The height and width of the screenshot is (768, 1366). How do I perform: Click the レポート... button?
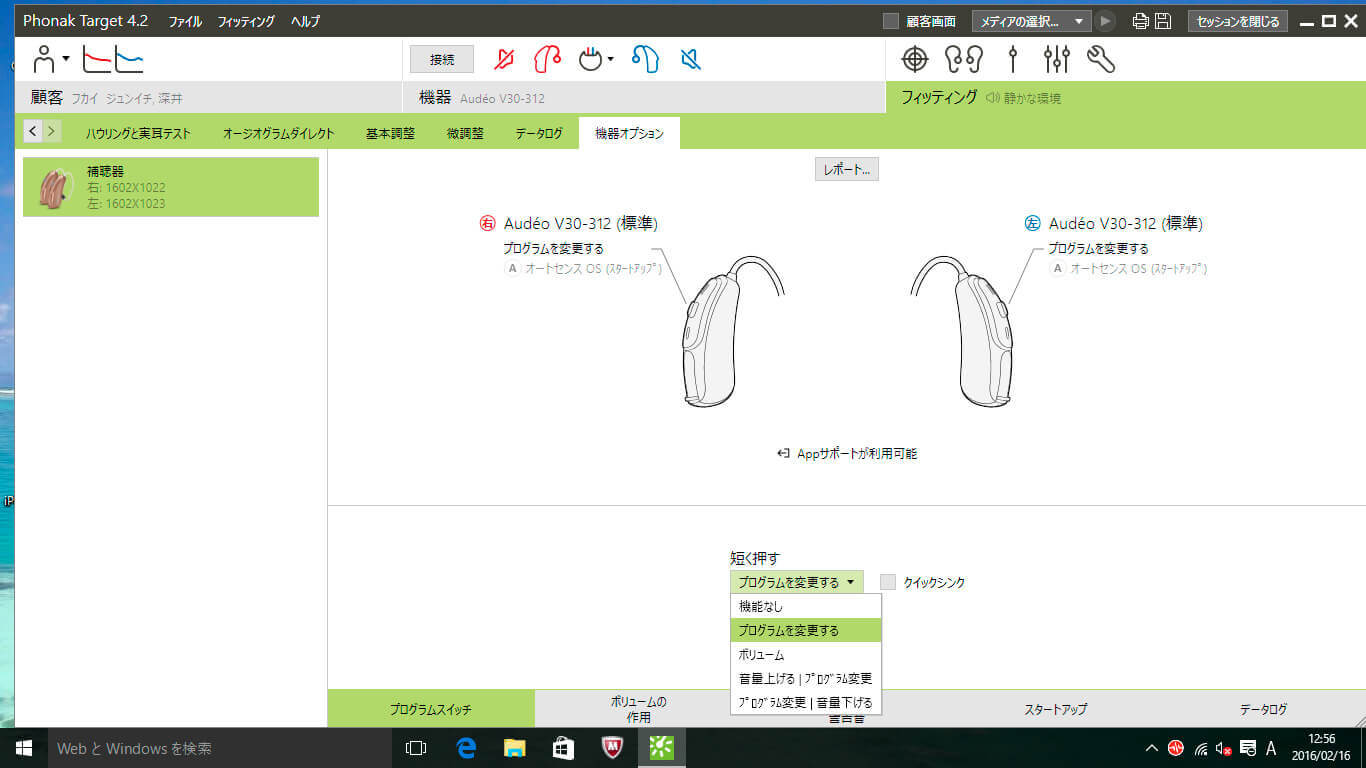tap(847, 170)
